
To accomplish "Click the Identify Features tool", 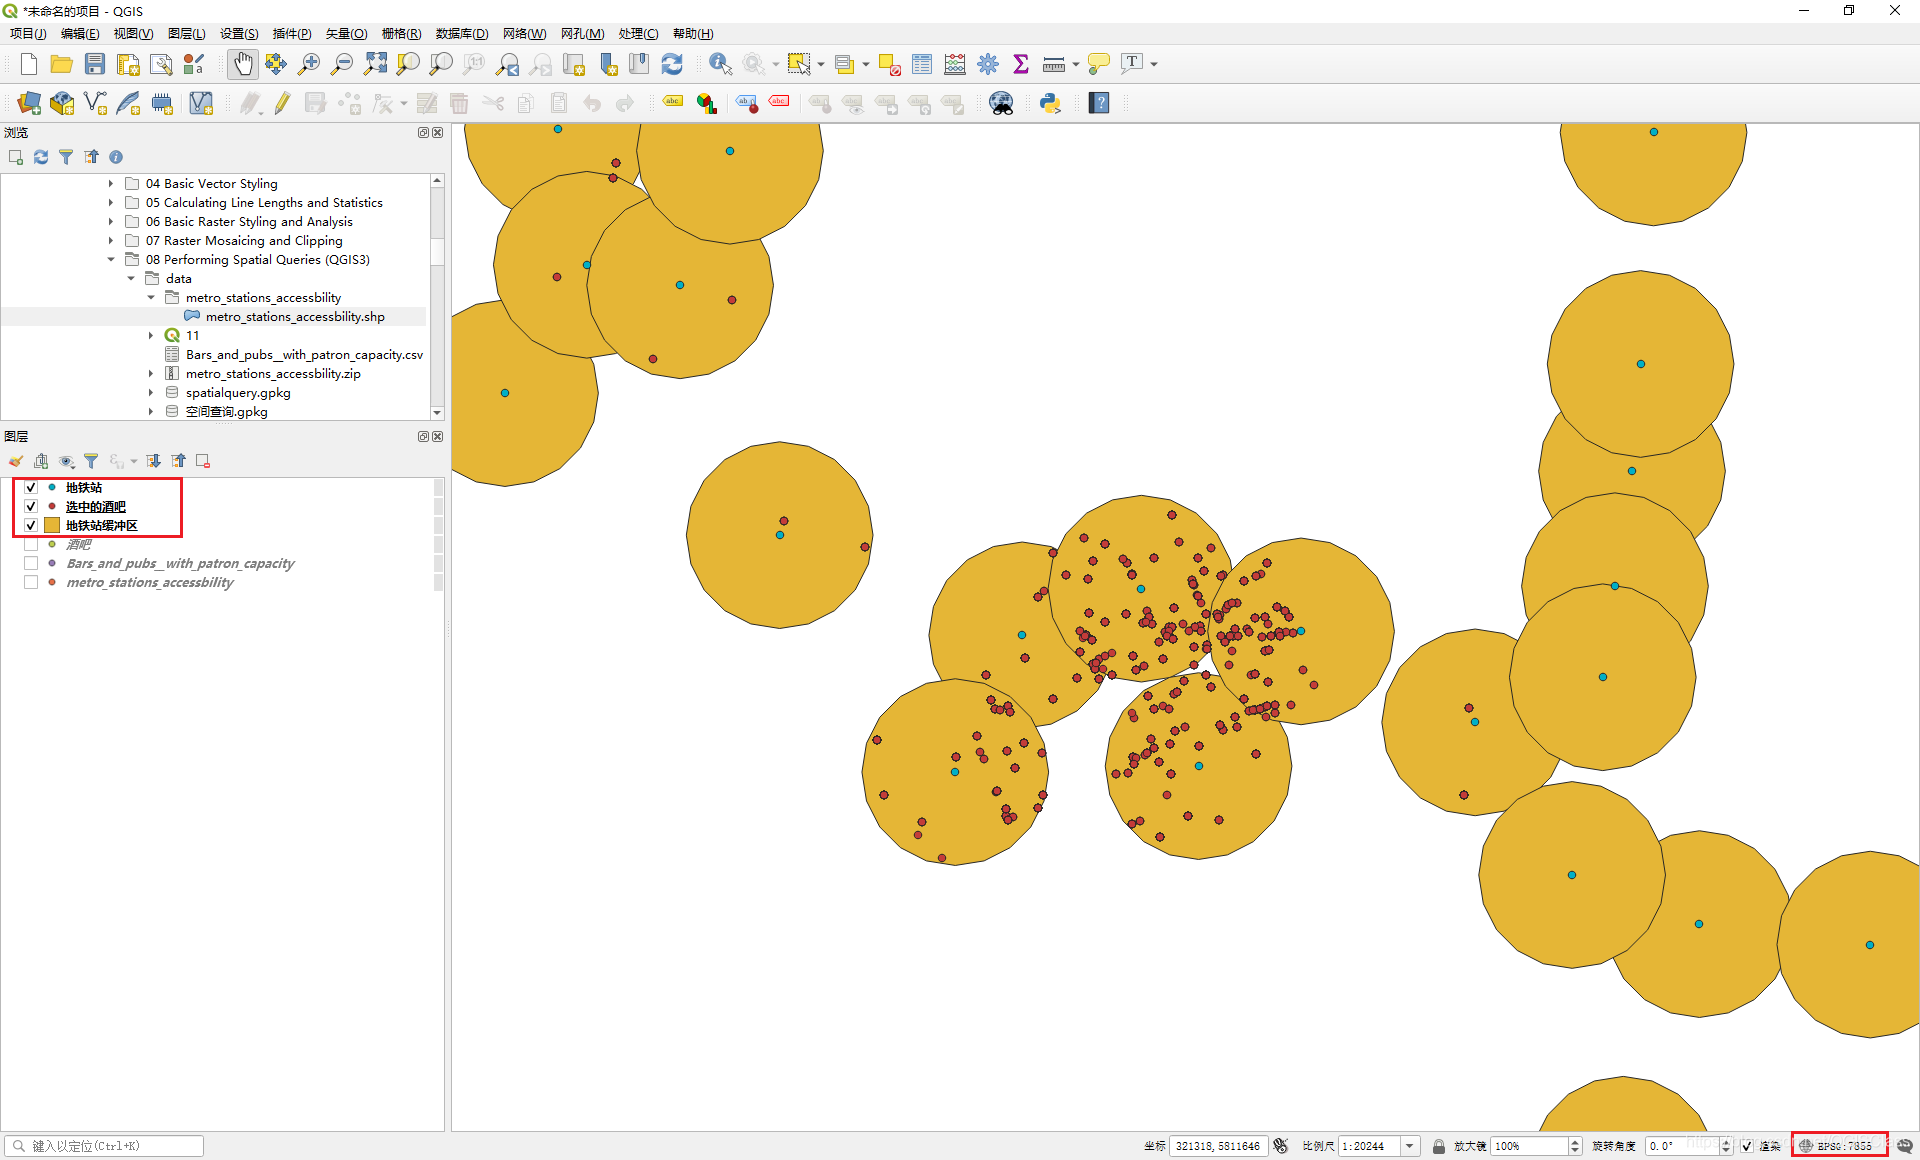I will coord(719,64).
